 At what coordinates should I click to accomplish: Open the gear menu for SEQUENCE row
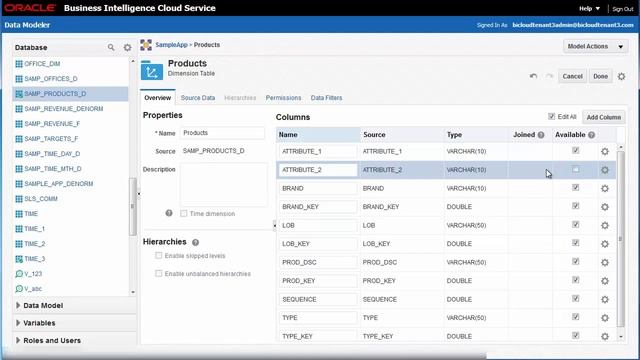[x=605, y=300]
